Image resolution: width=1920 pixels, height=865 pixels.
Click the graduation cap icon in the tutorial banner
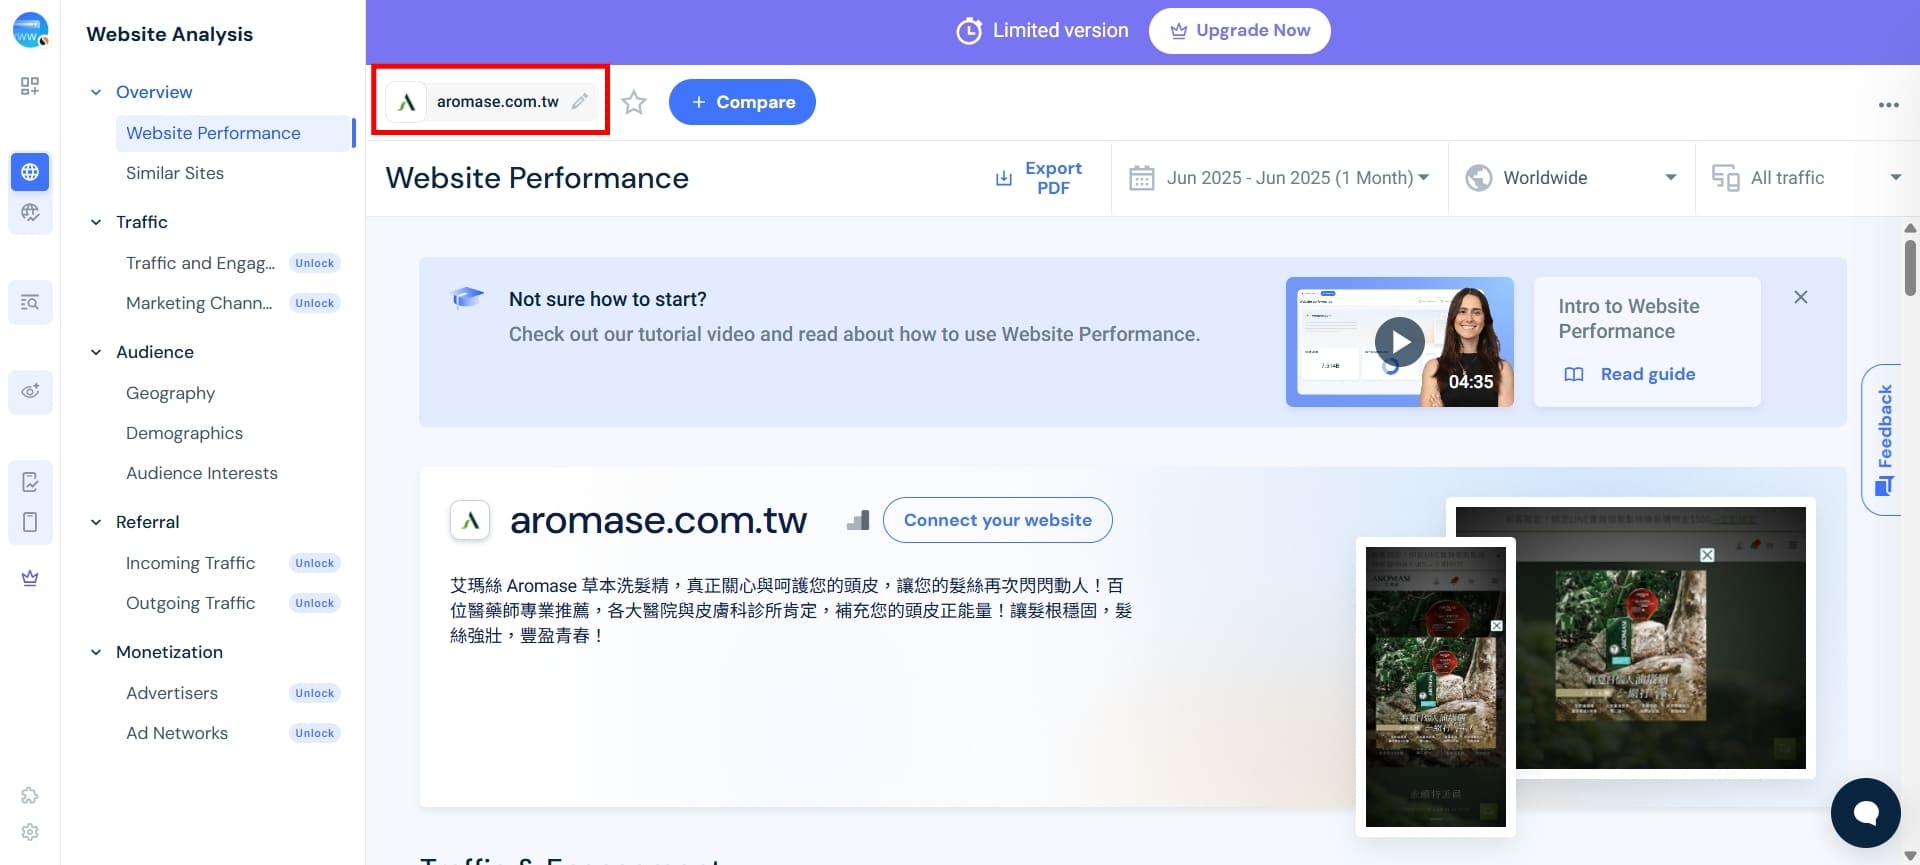tap(467, 298)
